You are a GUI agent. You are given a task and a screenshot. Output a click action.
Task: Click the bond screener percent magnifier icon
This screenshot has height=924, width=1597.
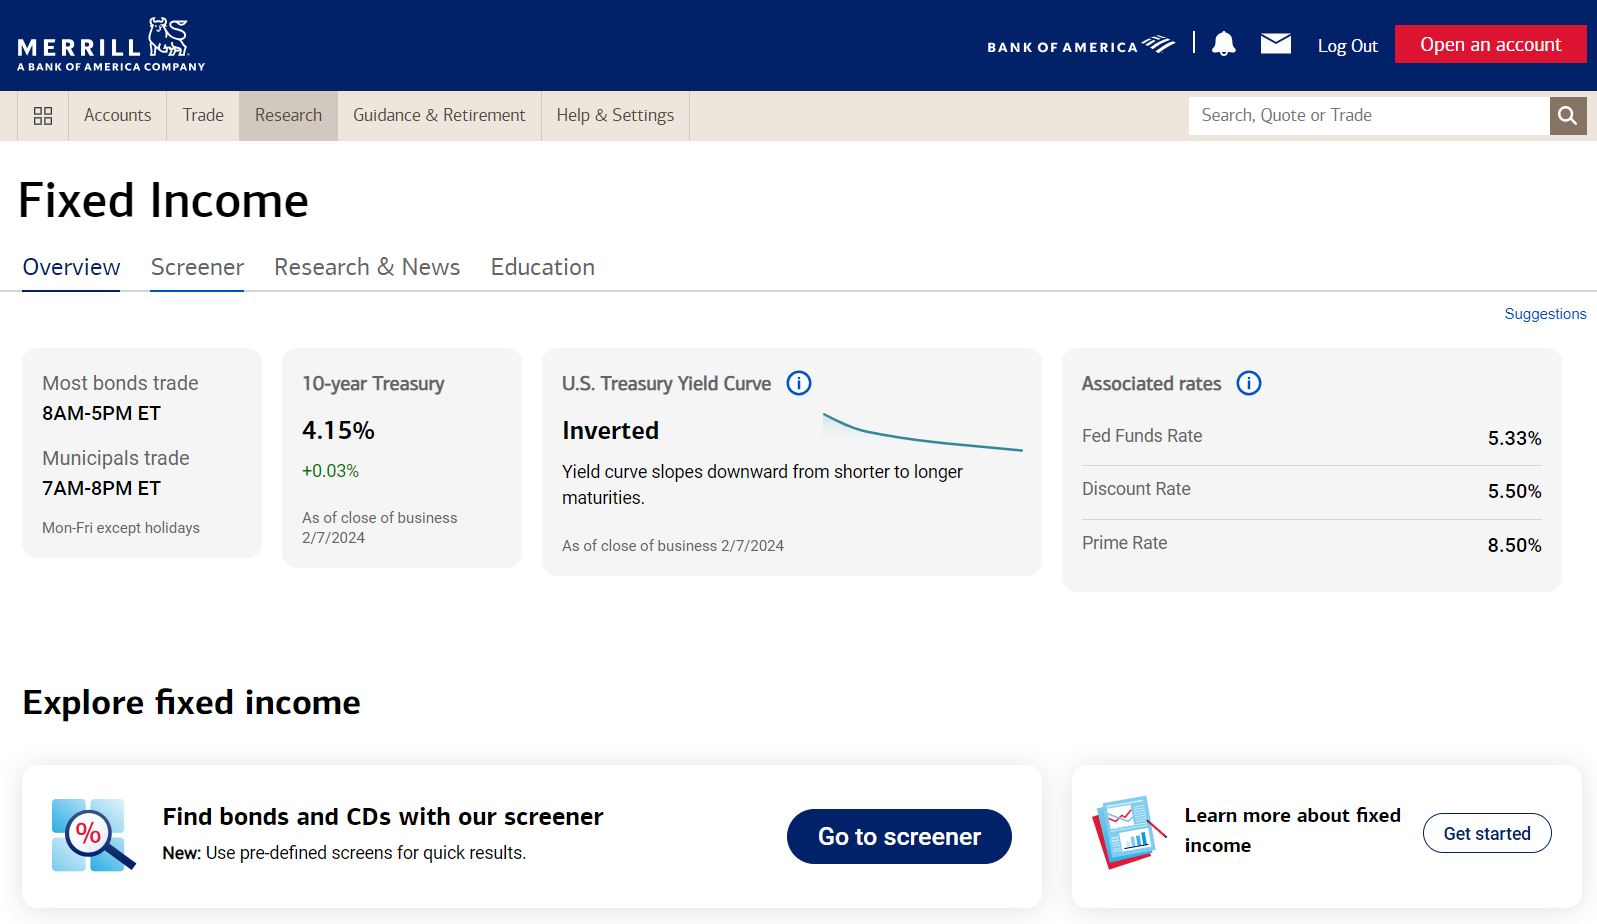[93, 835]
